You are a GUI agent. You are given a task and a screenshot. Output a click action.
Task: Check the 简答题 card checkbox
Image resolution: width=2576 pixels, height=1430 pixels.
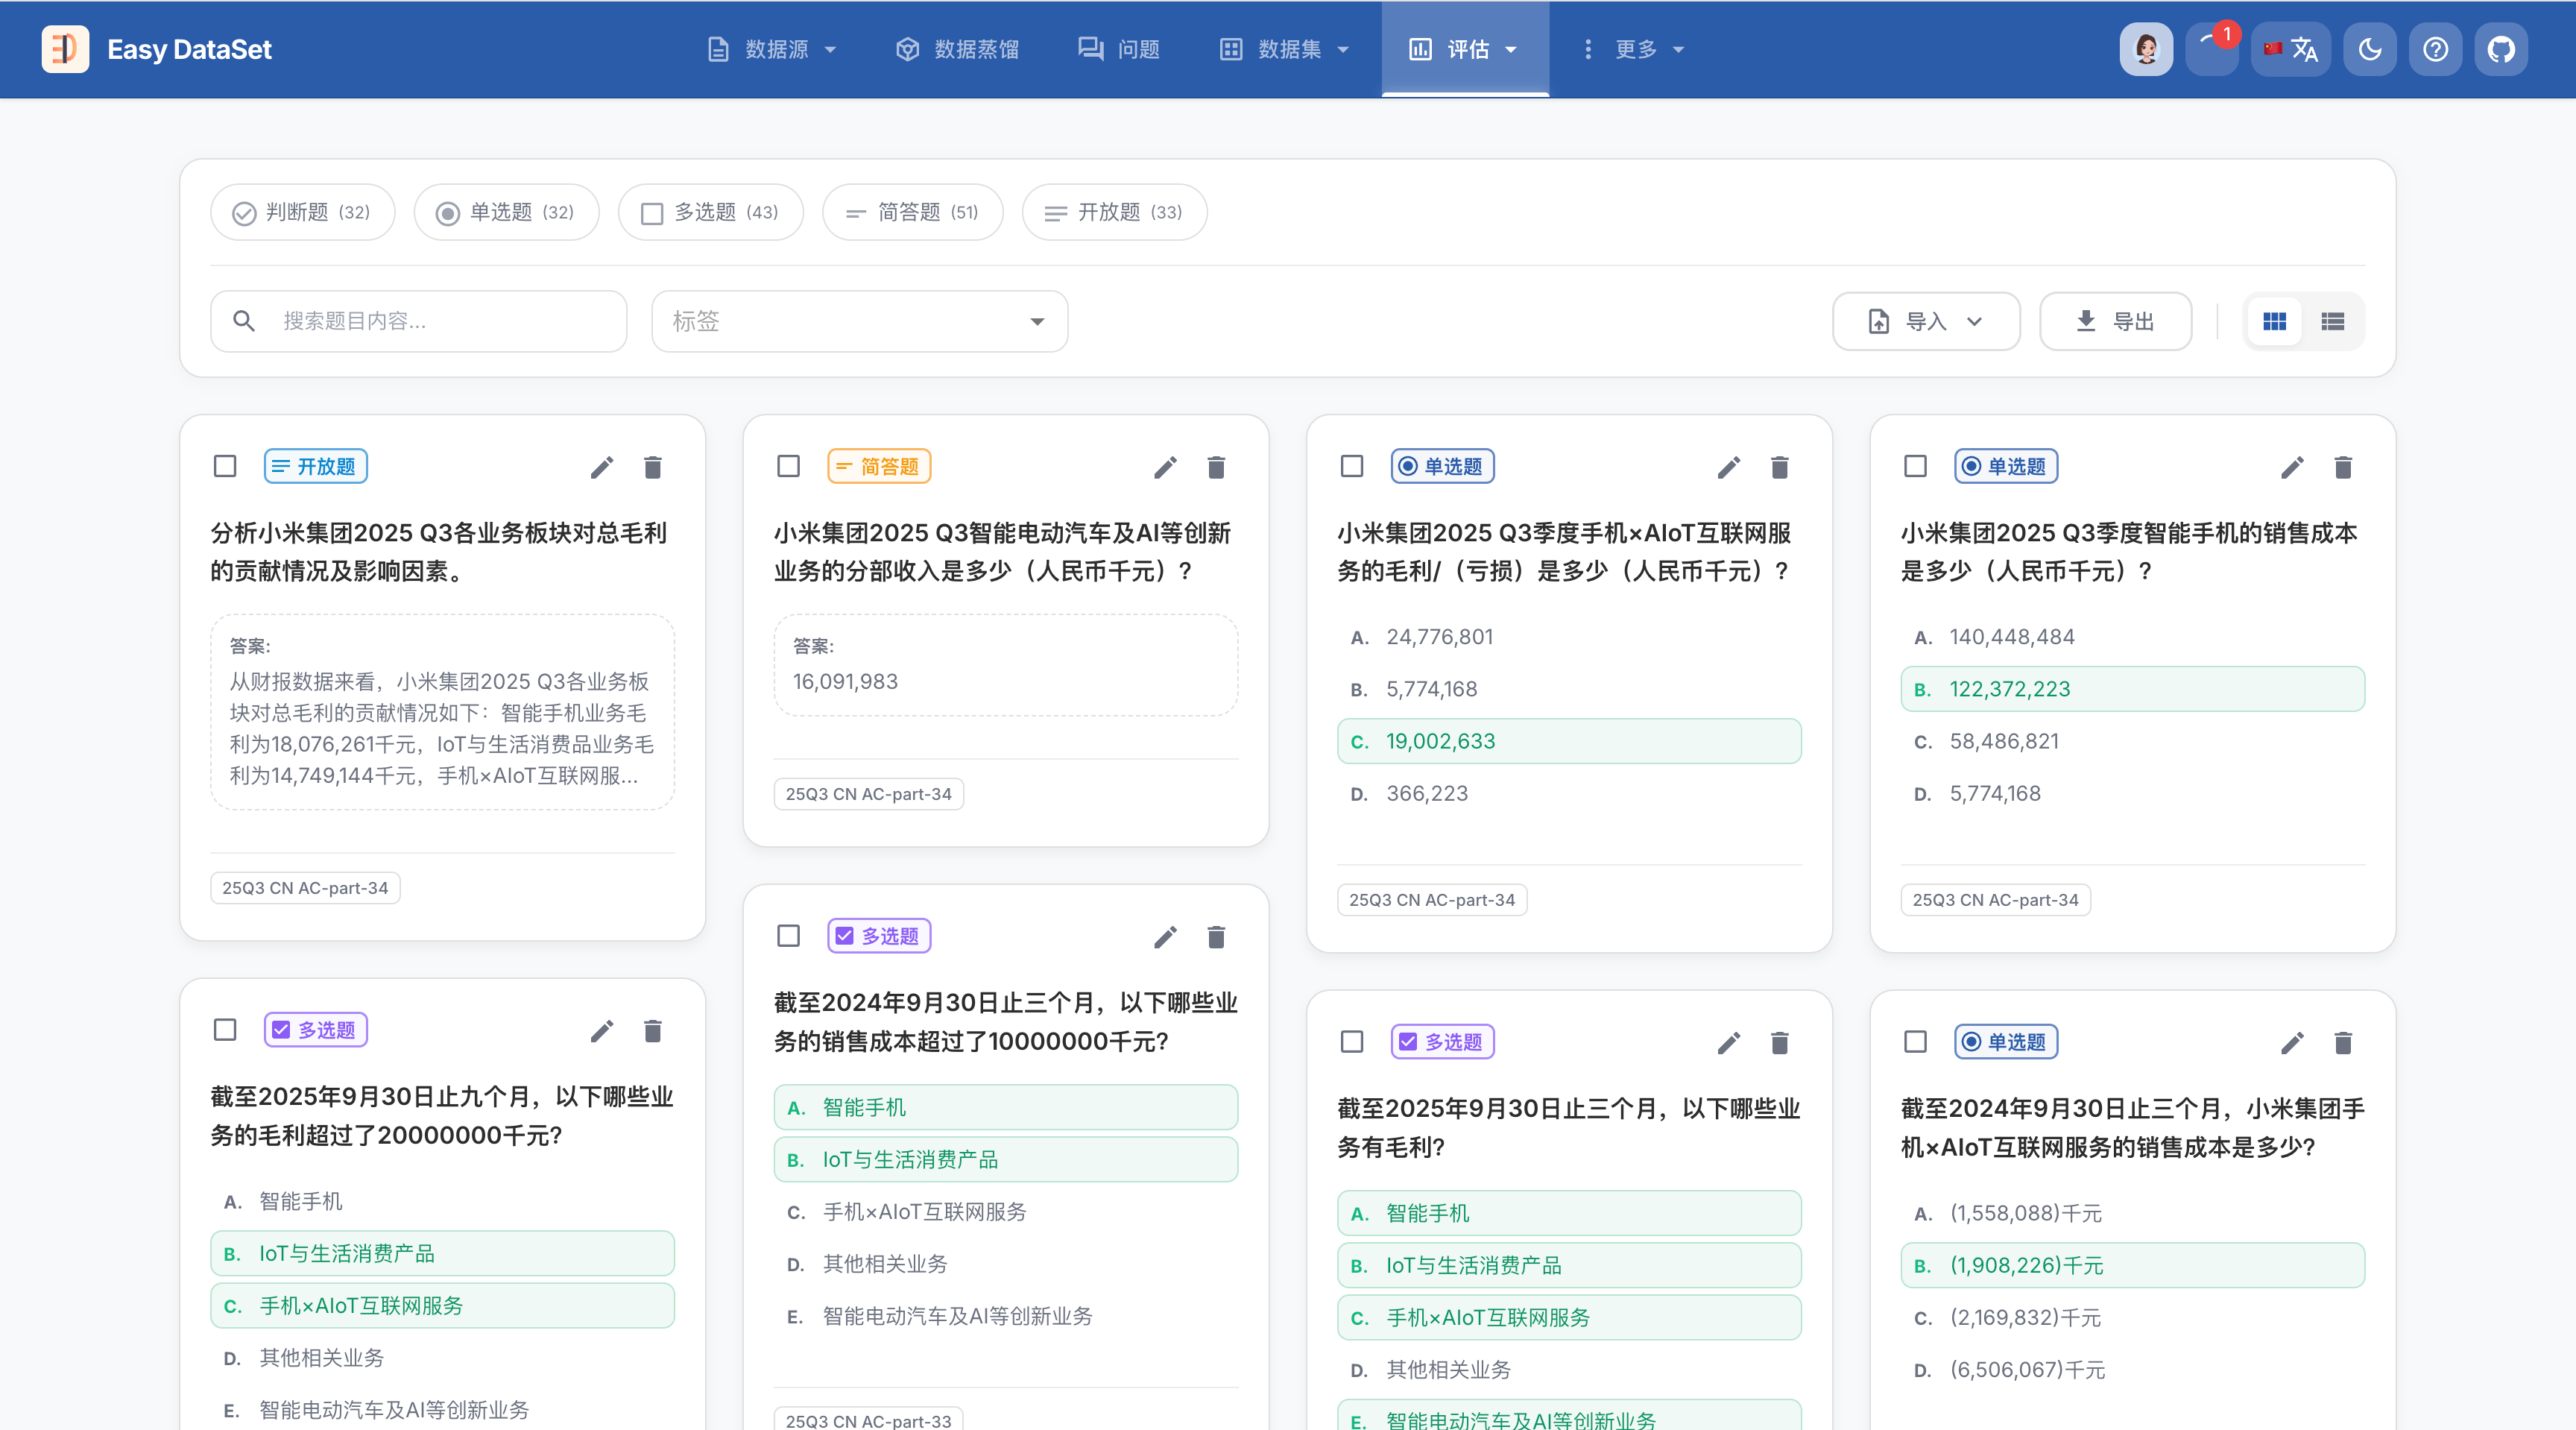788,466
